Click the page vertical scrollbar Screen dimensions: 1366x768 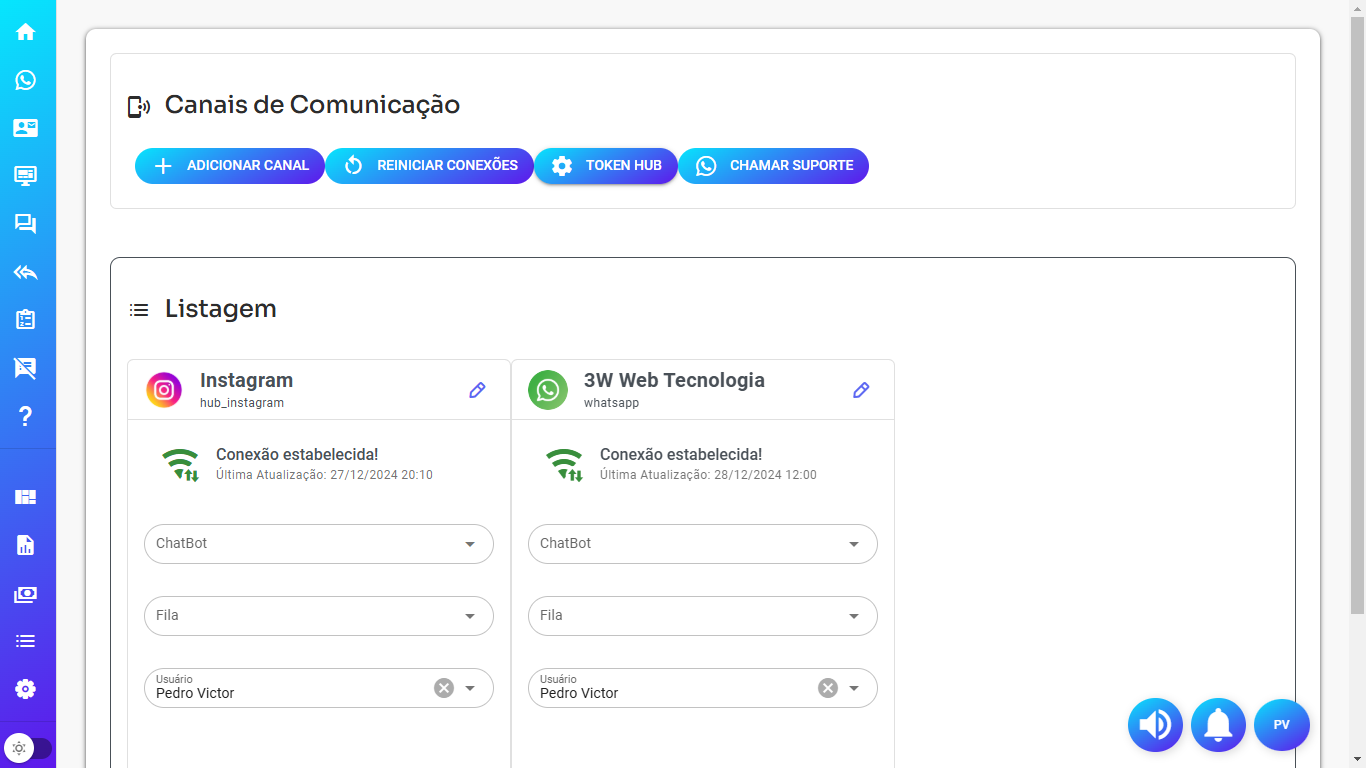click(1357, 315)
